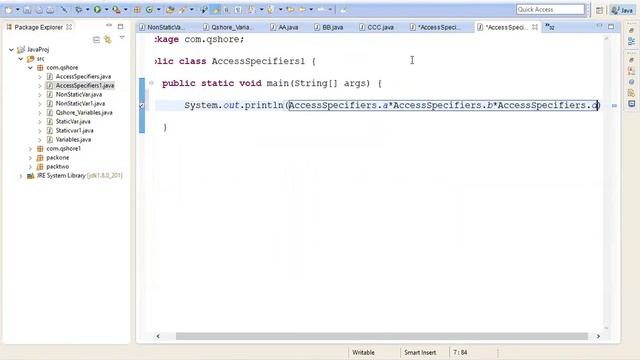The width and height of the screenshot is (640, 360).
Task: Collapse All in Package Explorer
Action: click(x=96, y=40)
